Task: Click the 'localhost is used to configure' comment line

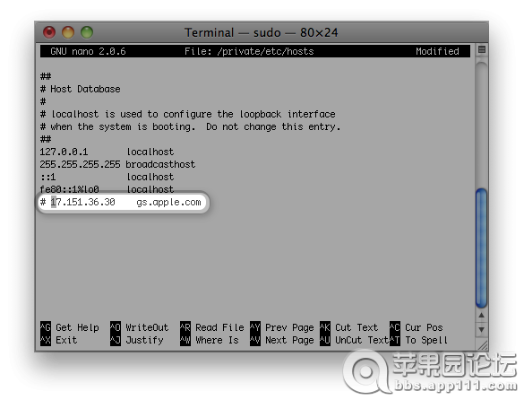Action: pyautogui.click(x=187, y=114)
